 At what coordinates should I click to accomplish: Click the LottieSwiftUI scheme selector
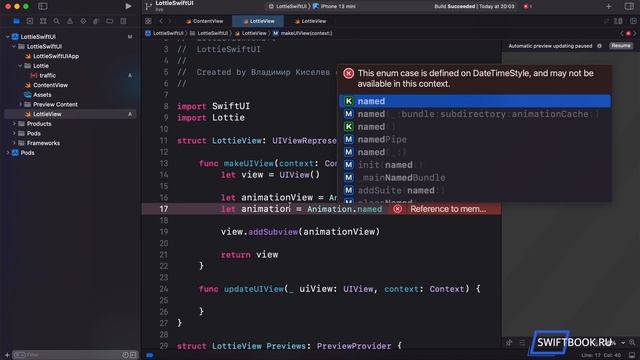point(288,6)
